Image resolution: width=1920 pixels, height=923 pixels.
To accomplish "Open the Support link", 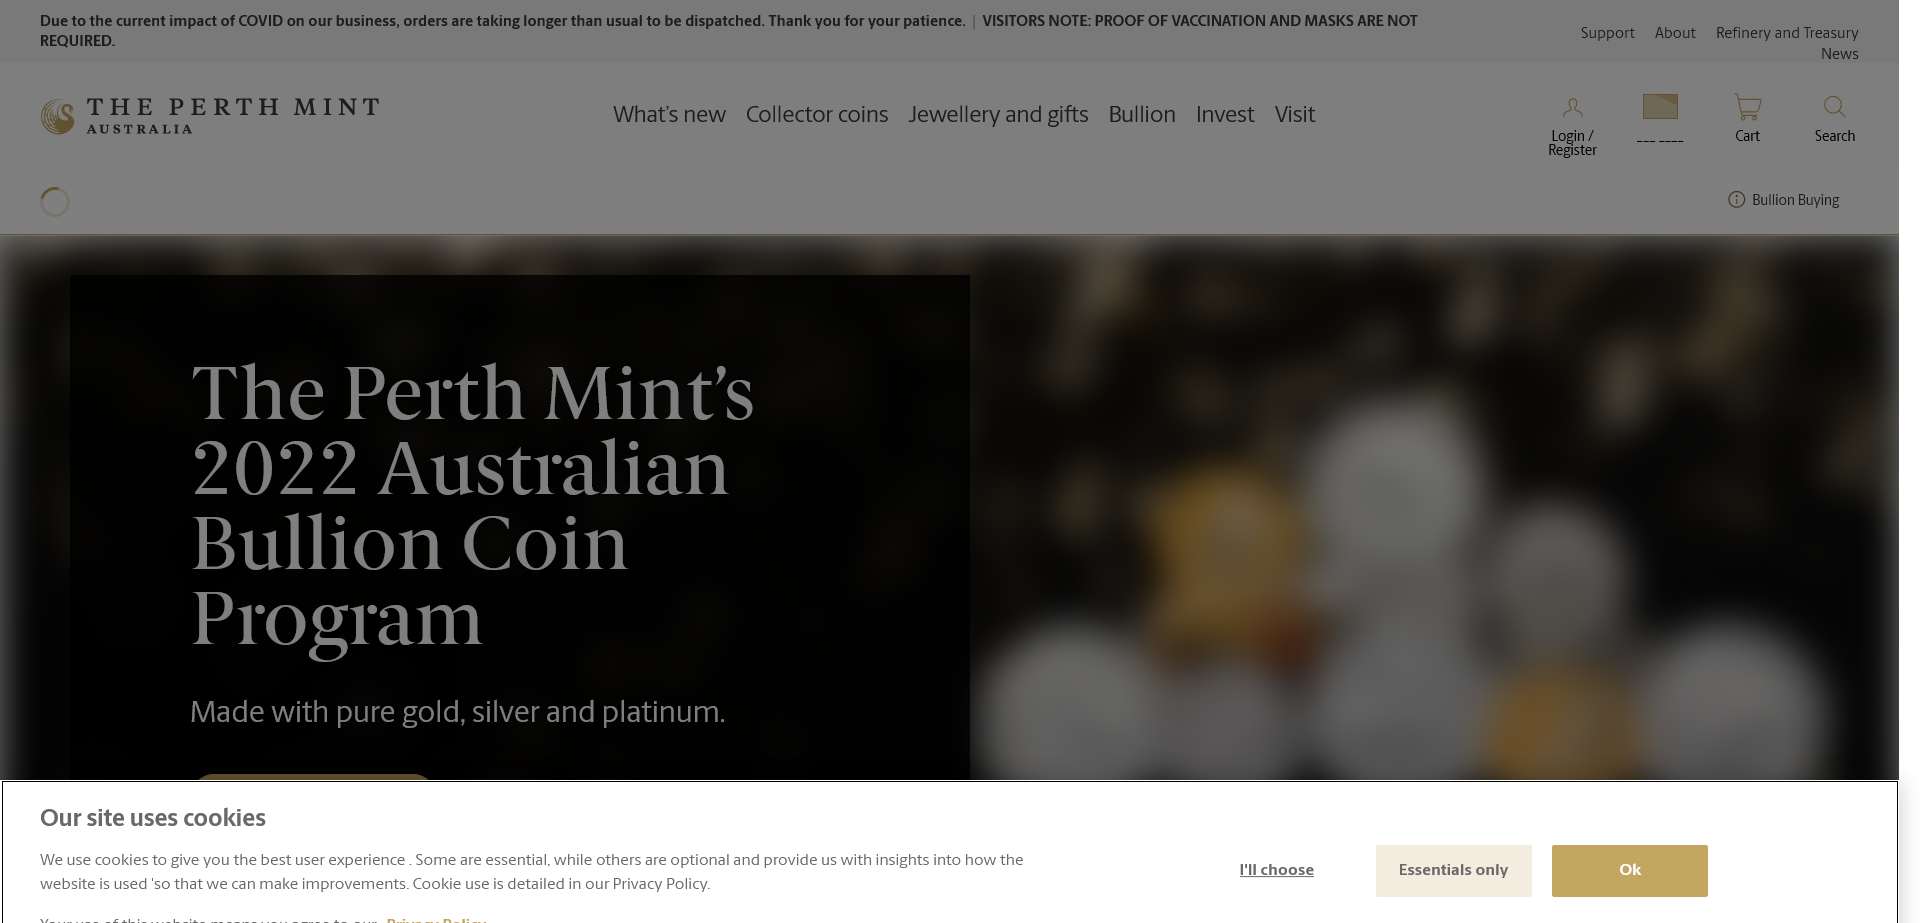I will [1607, 33].
